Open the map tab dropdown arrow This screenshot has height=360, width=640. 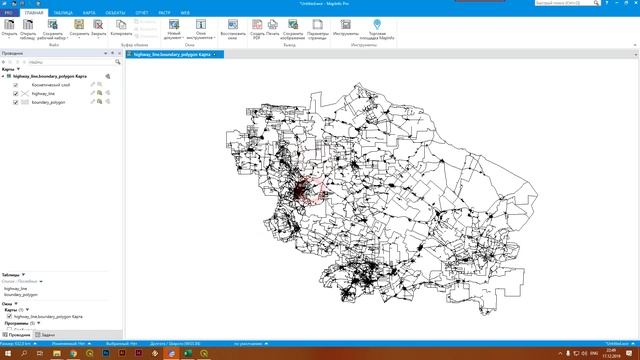click(x=215, y=54)
